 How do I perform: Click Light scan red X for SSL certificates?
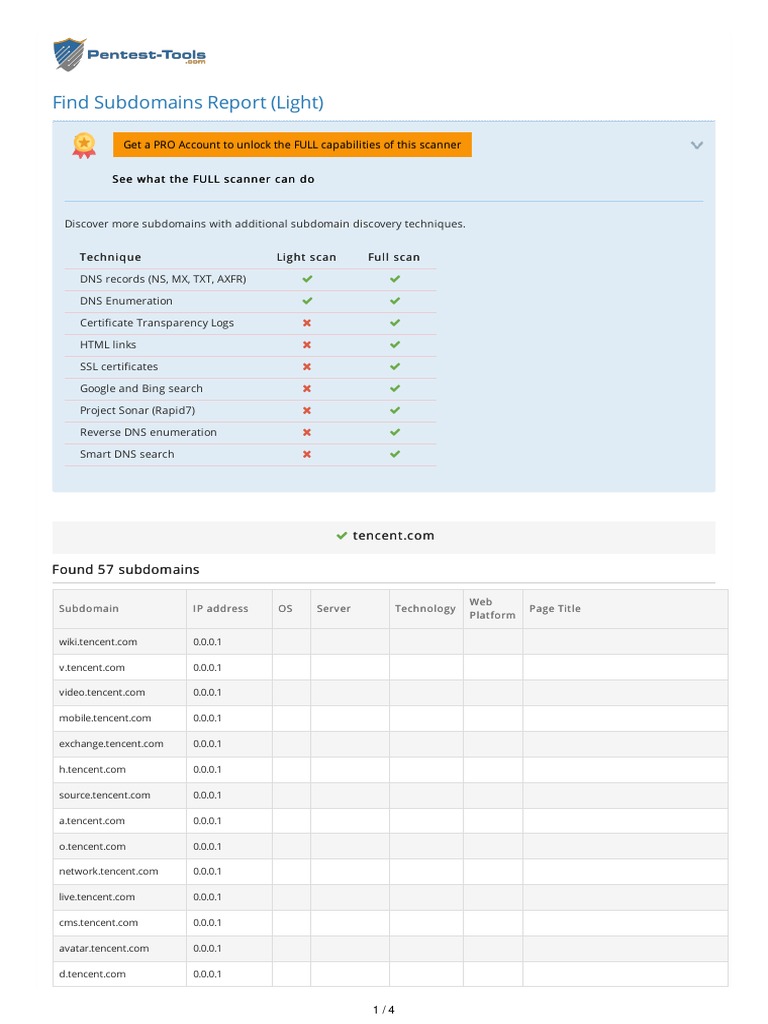pyautogui.click(x=307, y=367)
